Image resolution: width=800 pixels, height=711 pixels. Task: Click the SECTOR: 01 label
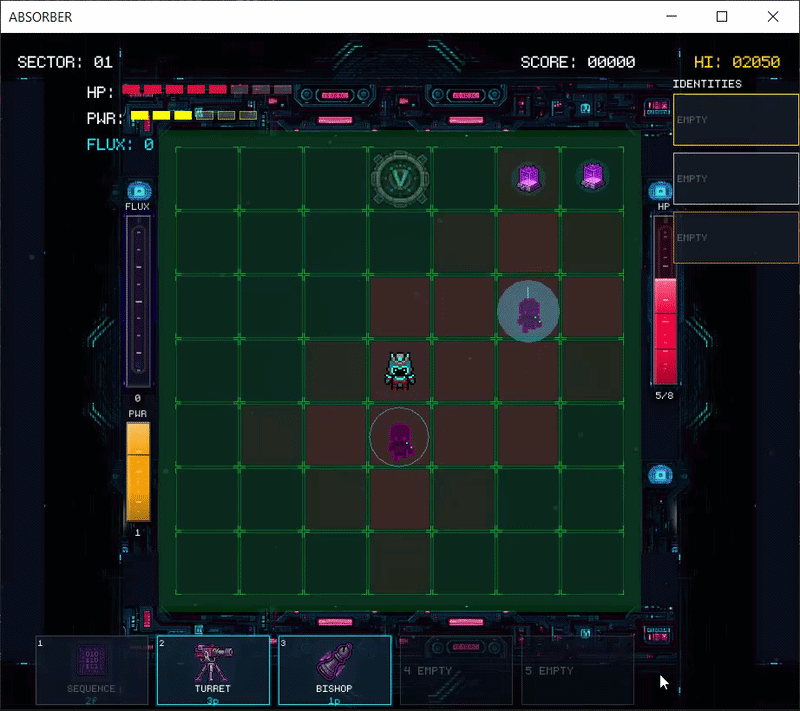[65, 62]
